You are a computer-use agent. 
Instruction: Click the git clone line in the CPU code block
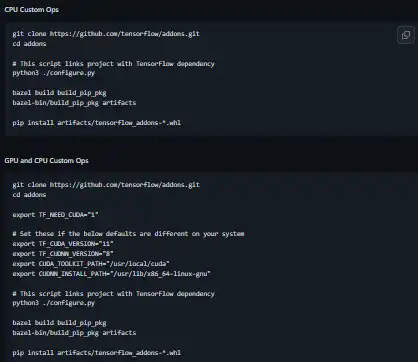tap(106, 34)
